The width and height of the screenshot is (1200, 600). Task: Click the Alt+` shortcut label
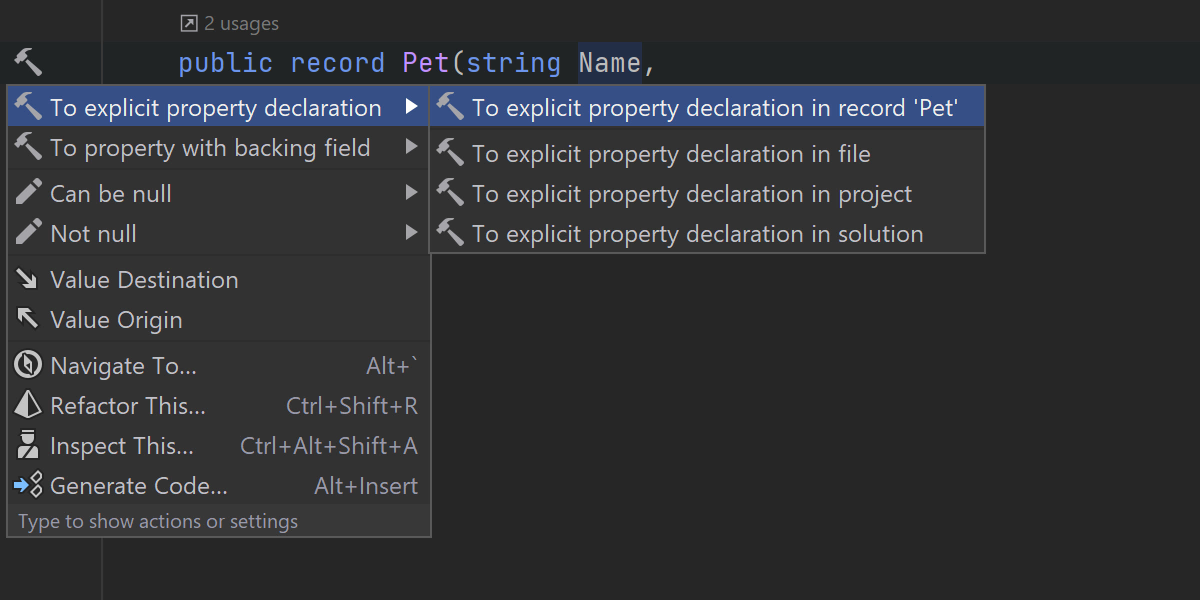[392, 366]
